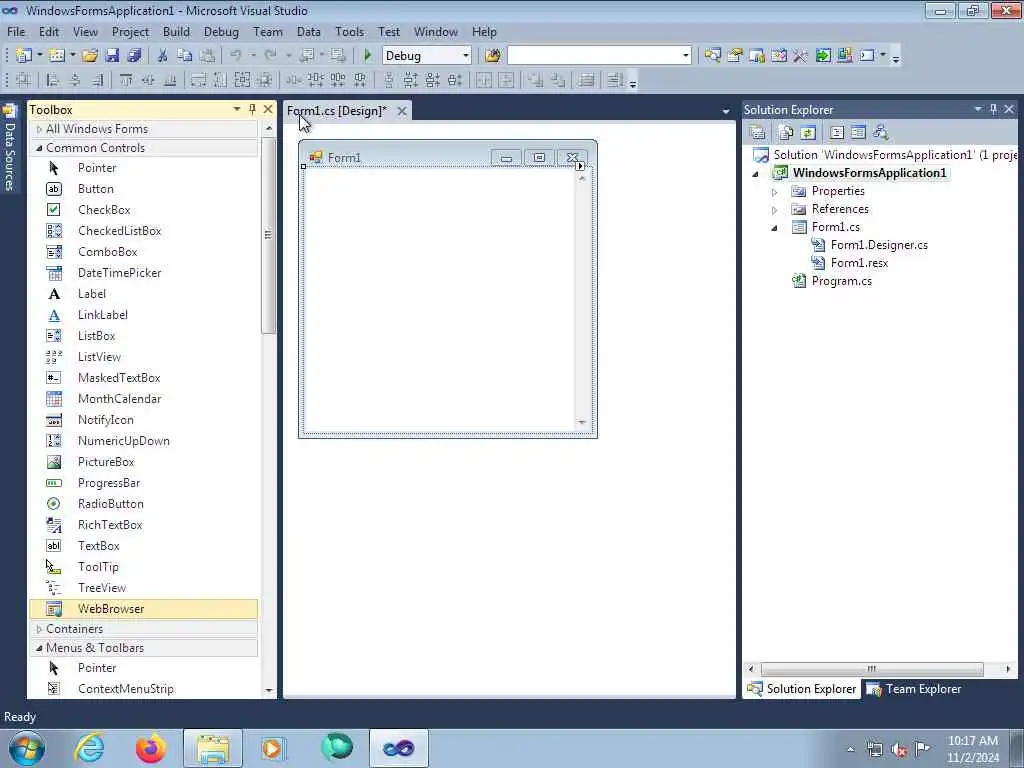Screen dimensions: 1024x768
Task: Open the empty Find combo box dropdown arrow
Action: click(x=685, y=56)
